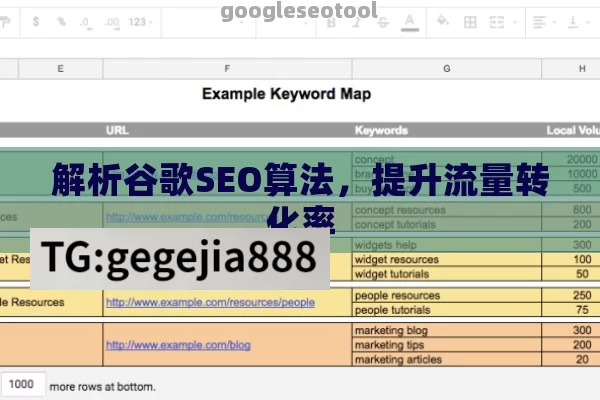Image resolution: width=600 pixels, height=400 pixels.
Task: Open the horizontal align dropdown arrow
Action: point(554,22)
